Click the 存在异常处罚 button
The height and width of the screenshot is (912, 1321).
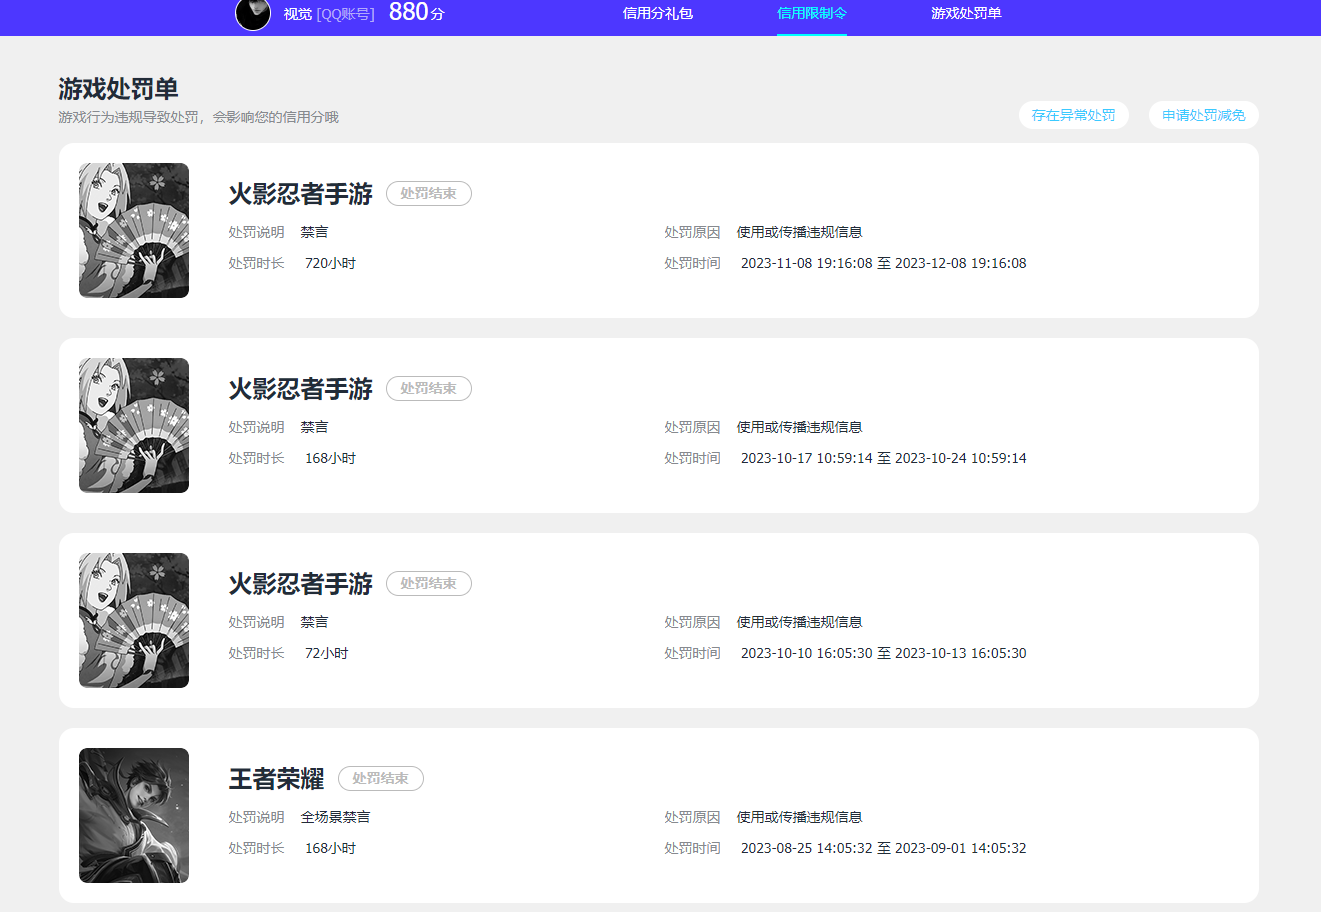pyautogui.click(x=1073, y=115)
